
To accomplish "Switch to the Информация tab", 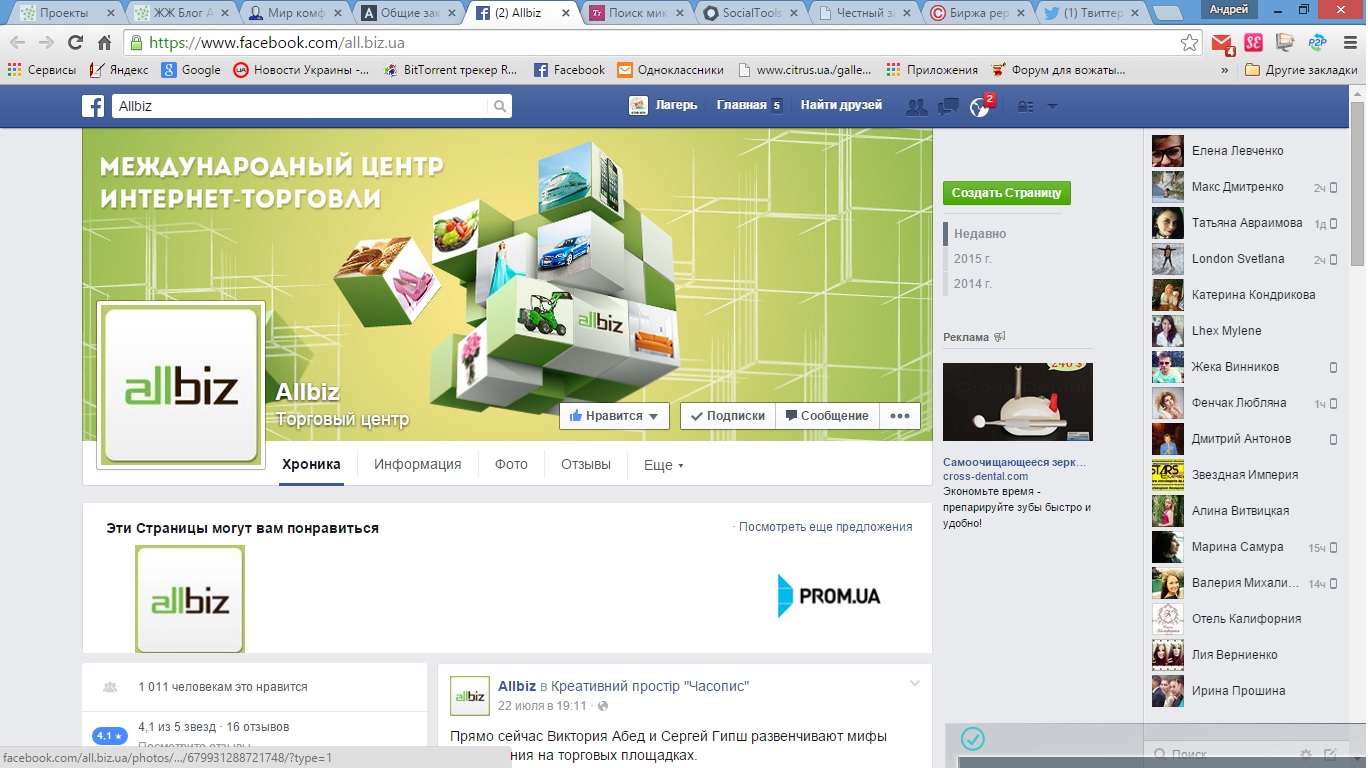I will point(417,465).
